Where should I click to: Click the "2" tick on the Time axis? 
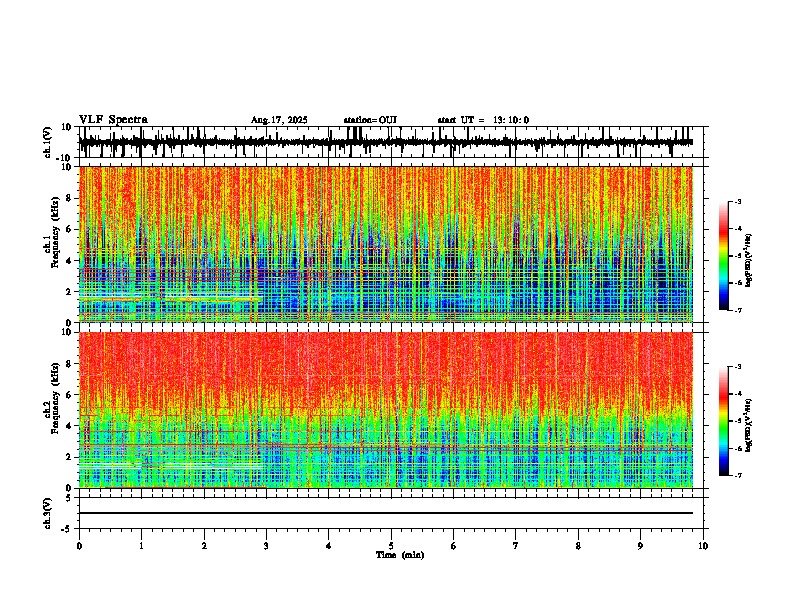point(204,546)
